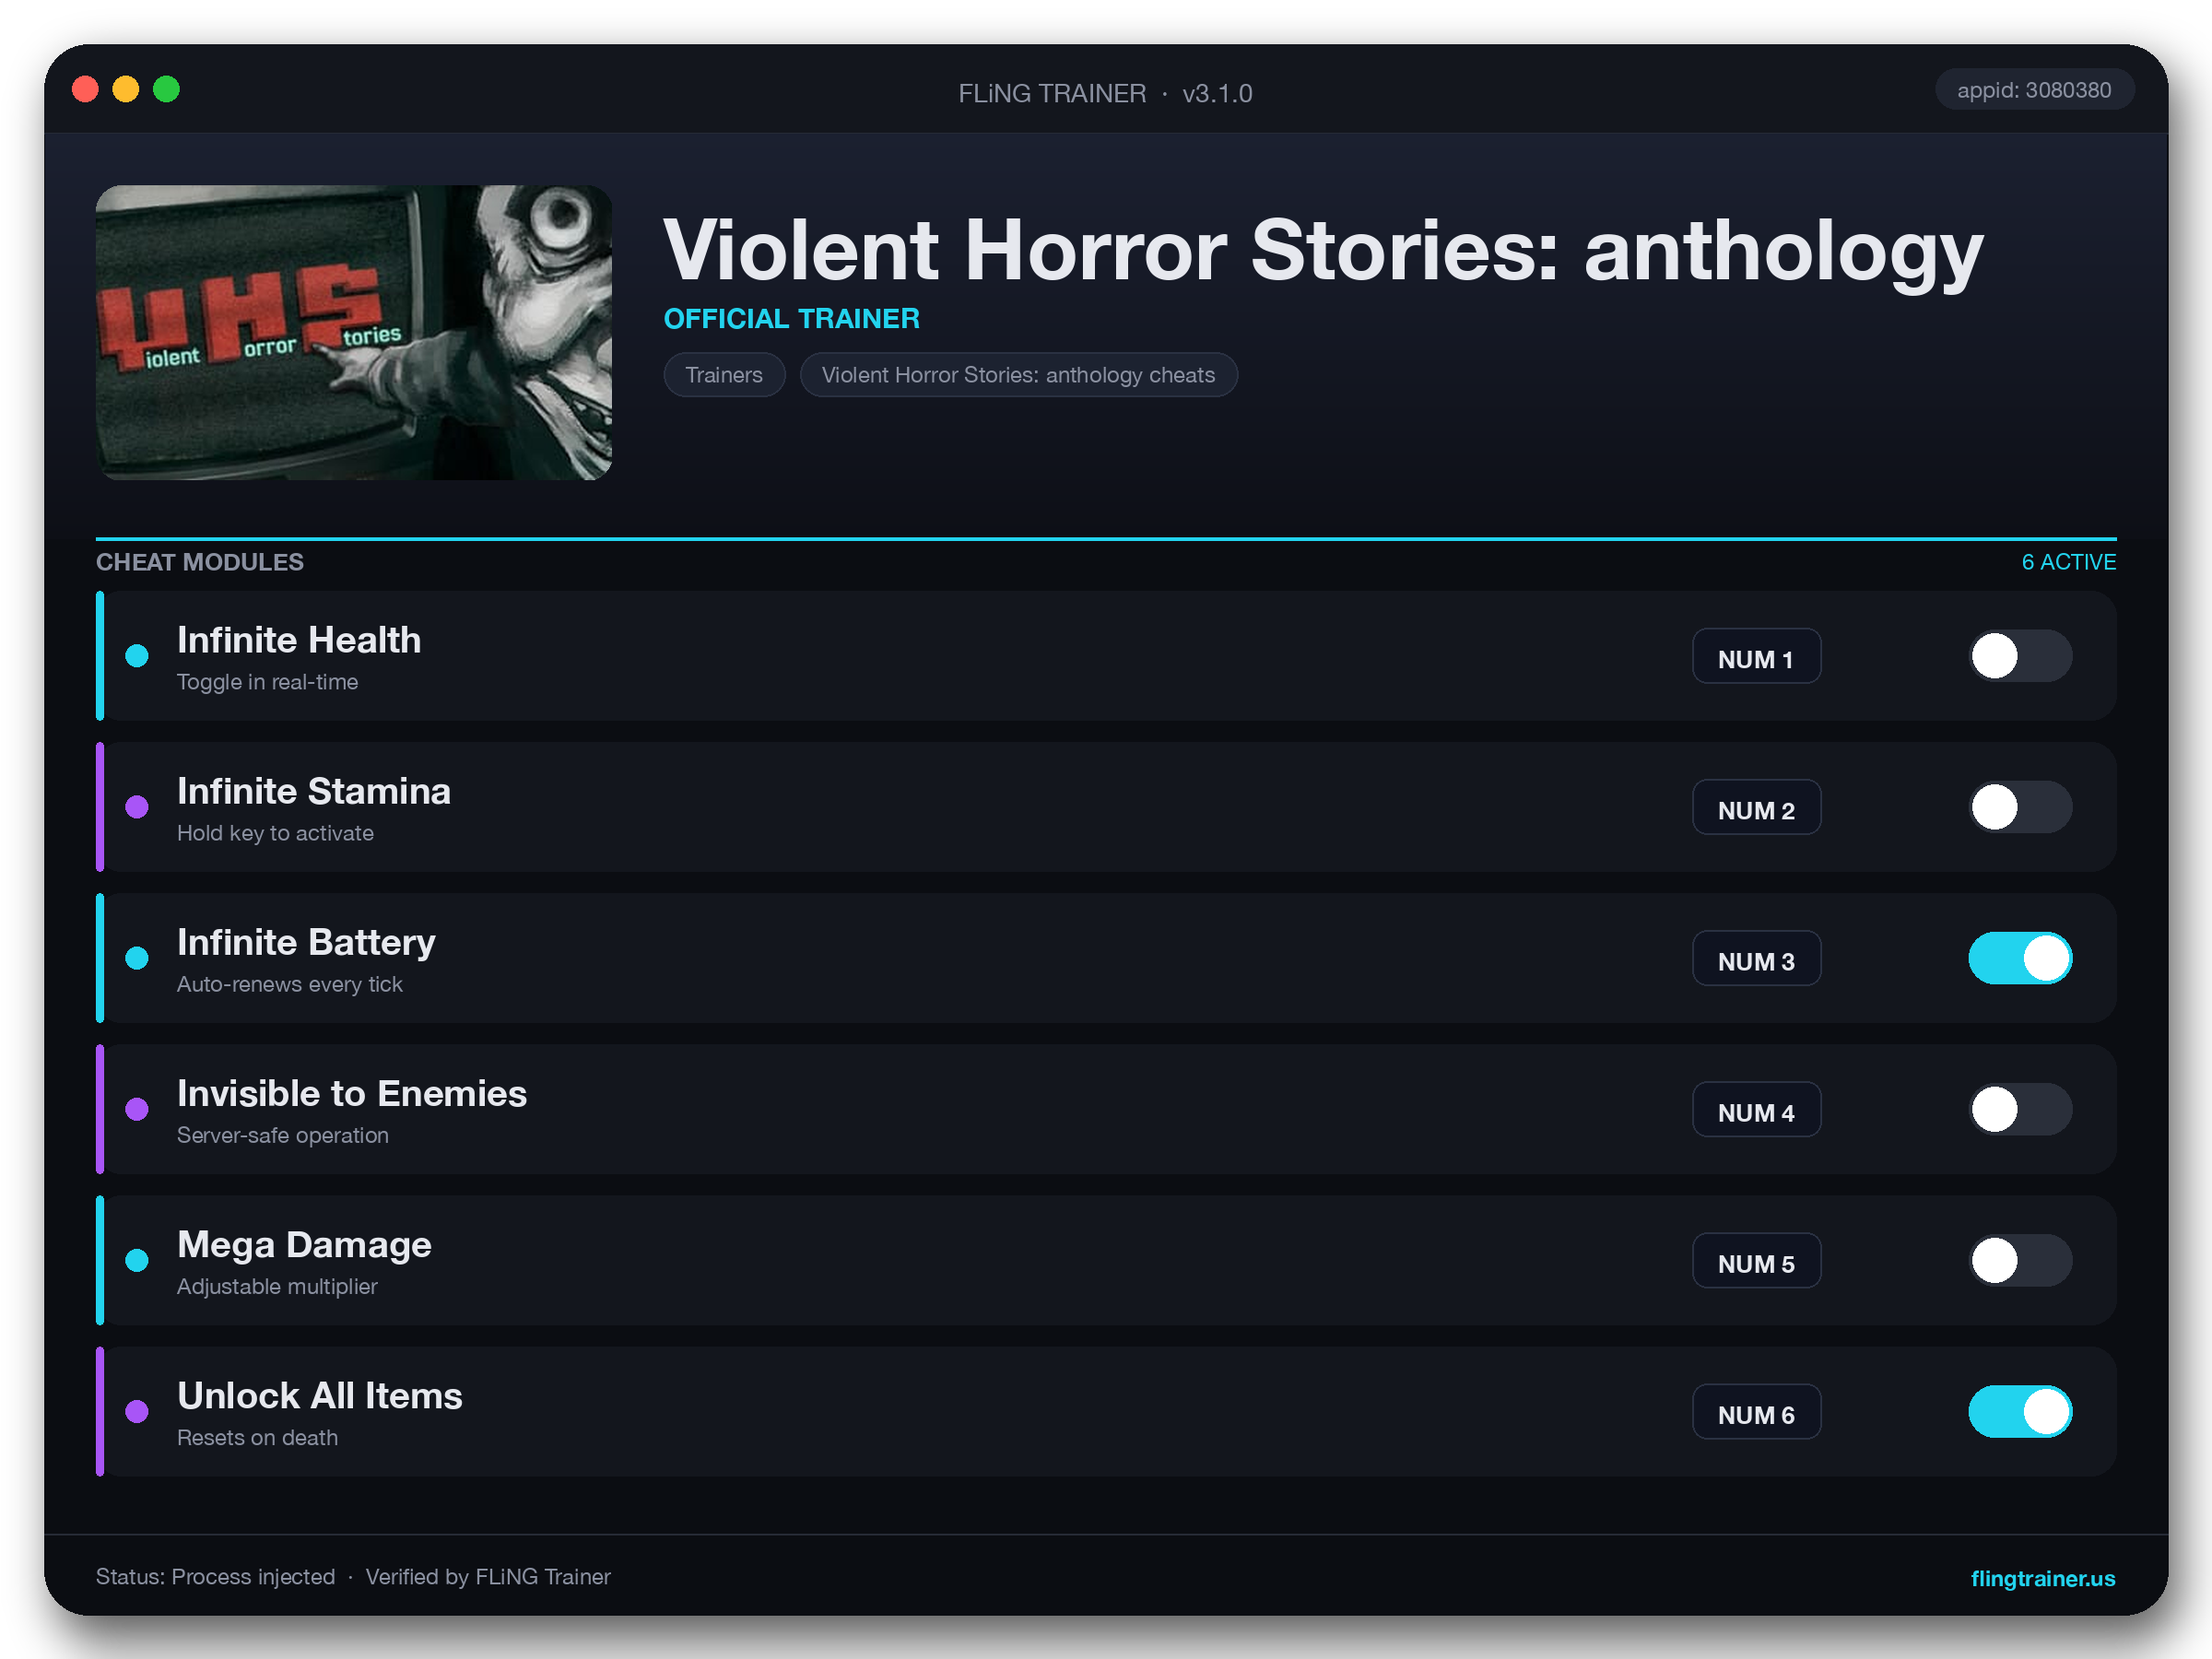Viewport: 2212px width, 1659px height.
Task: Switch on Invisible to Enemies
Action: pyautogui.click(x=2020, y=1109)
